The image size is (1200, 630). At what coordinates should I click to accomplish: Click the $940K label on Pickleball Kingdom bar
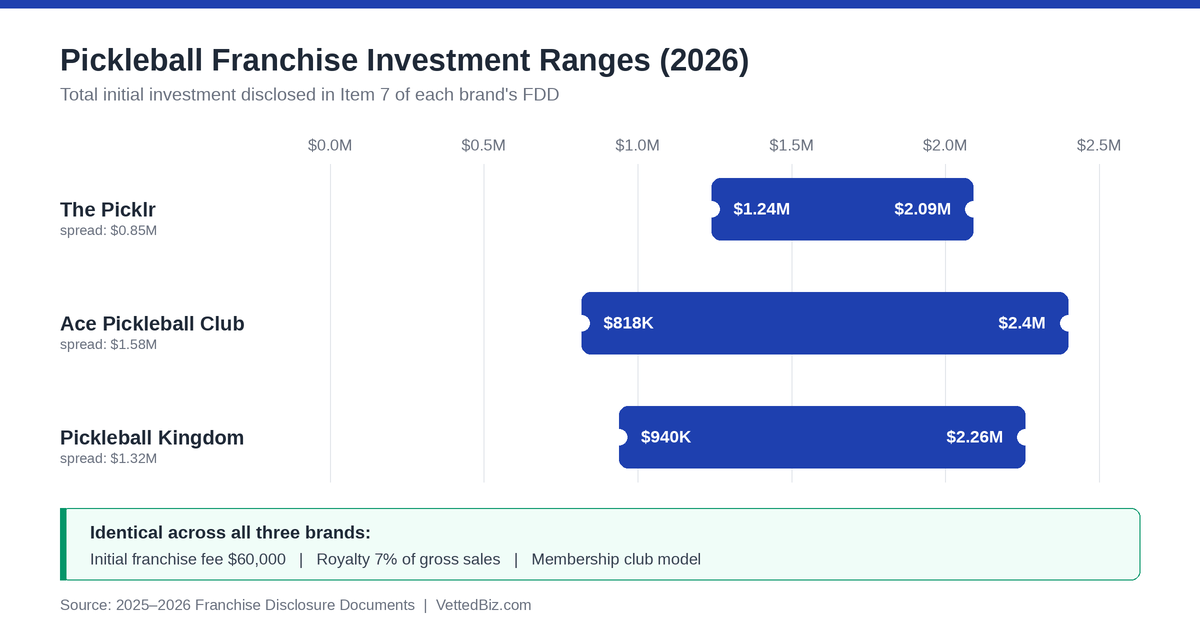[666, 437]
